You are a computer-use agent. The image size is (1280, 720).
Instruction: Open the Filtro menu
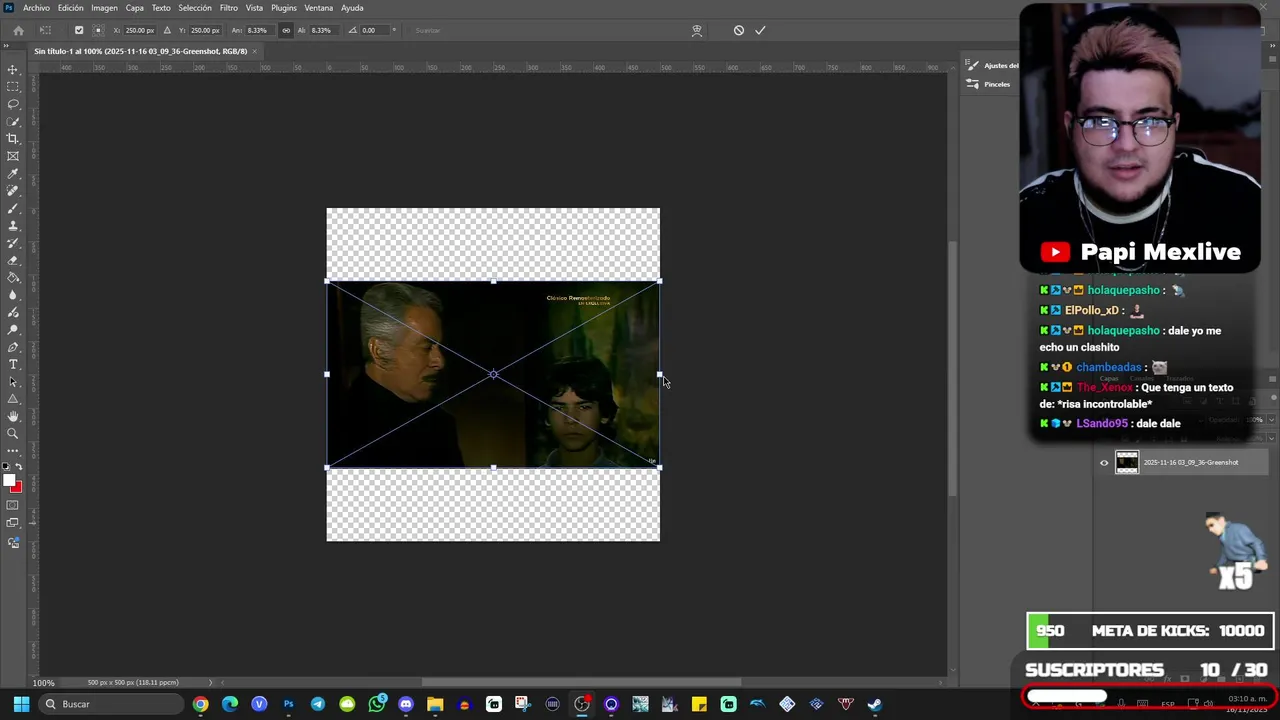[x=228, y=8]
